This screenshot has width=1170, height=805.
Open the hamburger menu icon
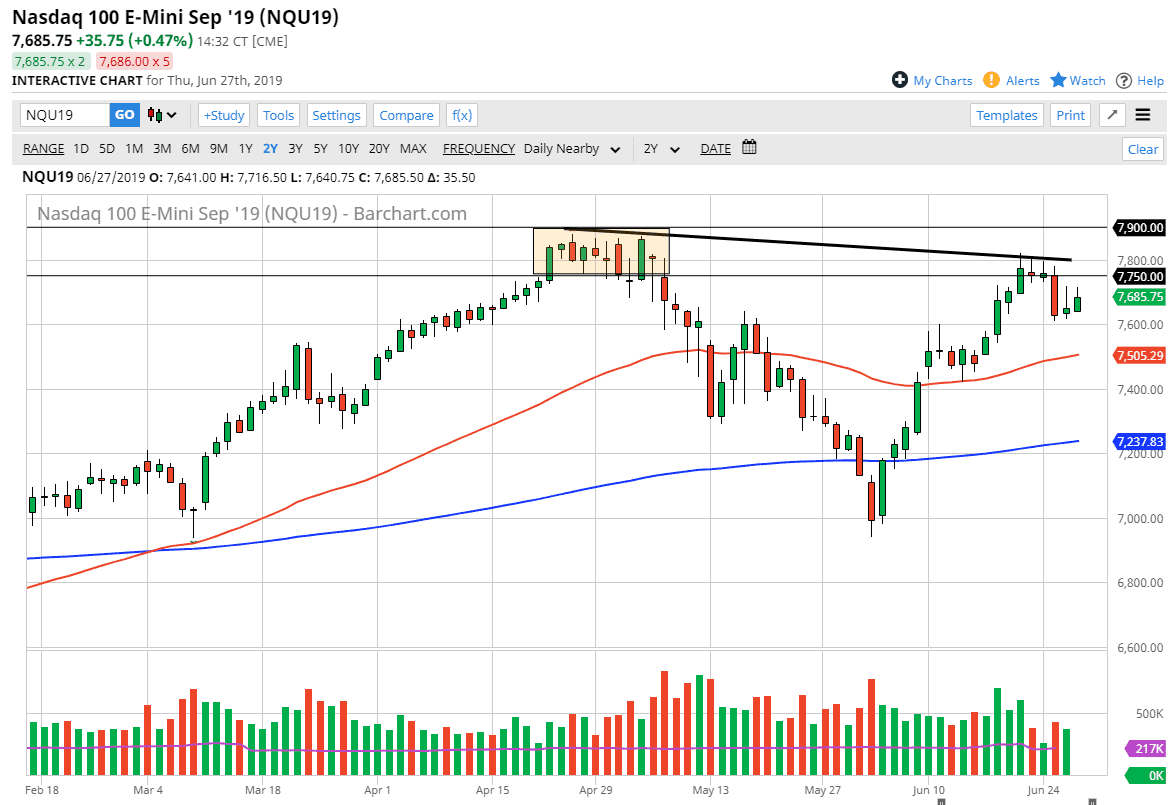1142,114
